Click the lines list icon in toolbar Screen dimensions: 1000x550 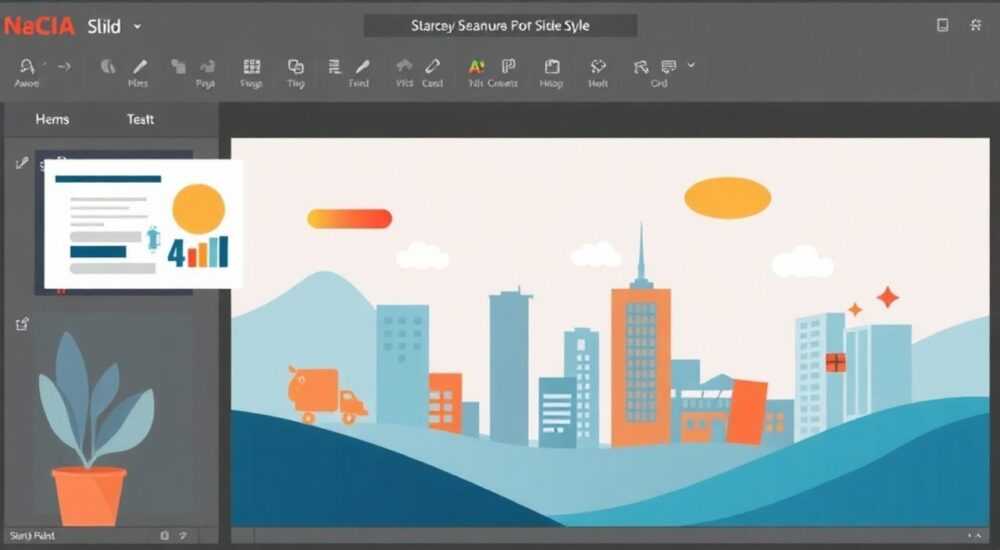(334, 66)
